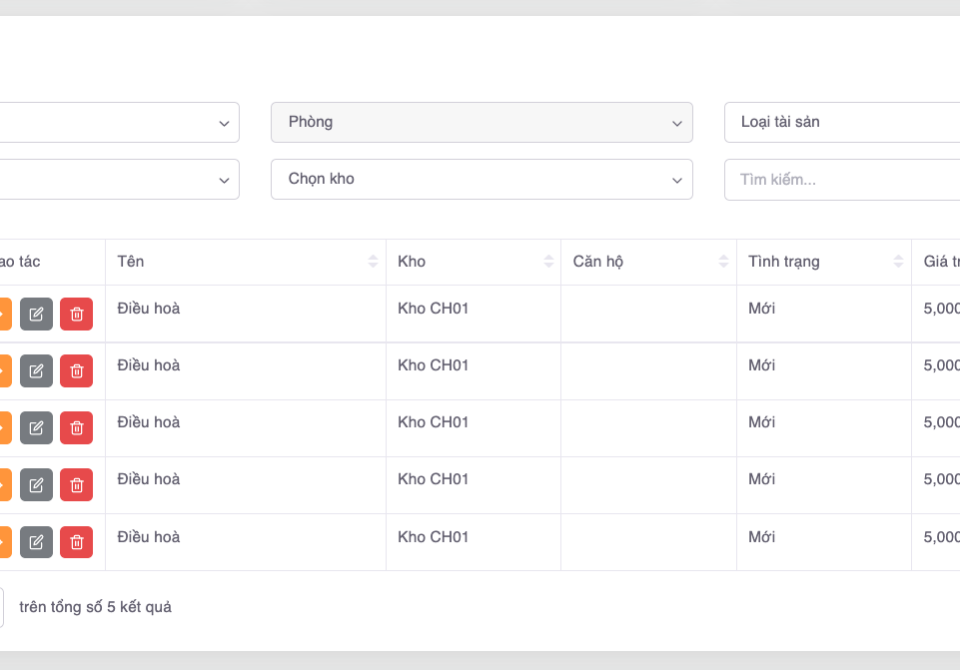Open edit for third table row
The image size is (960, 670).
click(36, 428)
